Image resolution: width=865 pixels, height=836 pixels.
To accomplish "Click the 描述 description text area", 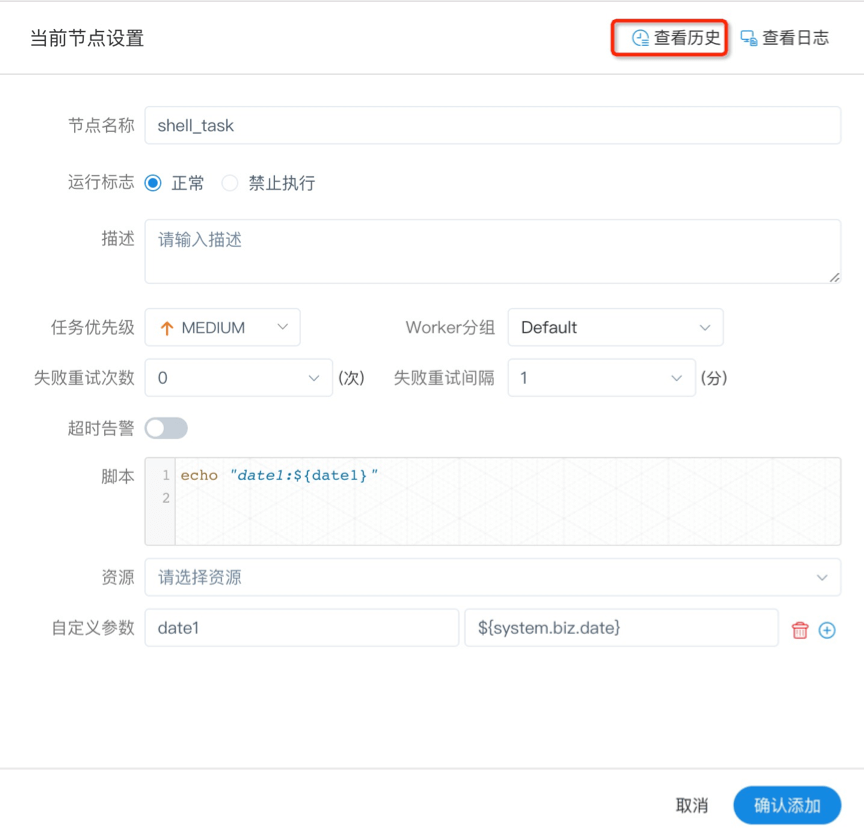I will tap(492, 251).
